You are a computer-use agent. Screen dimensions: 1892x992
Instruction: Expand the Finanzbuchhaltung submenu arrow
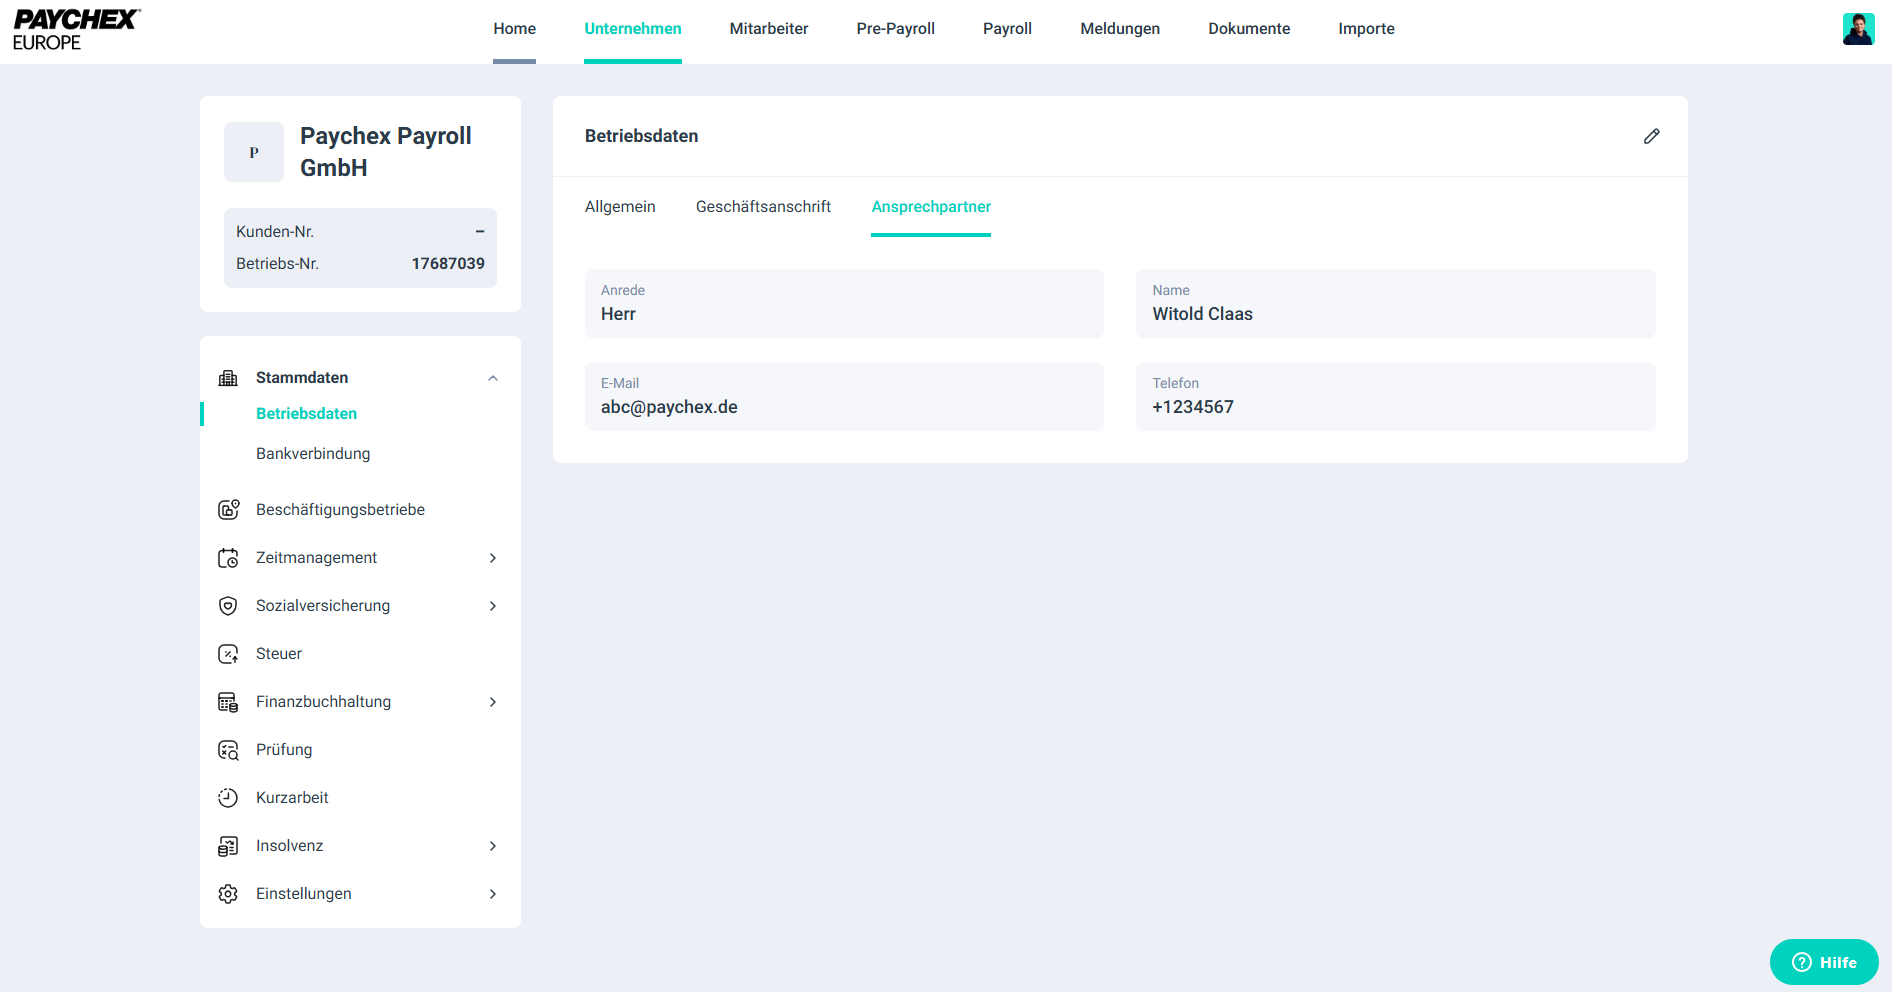493,702
